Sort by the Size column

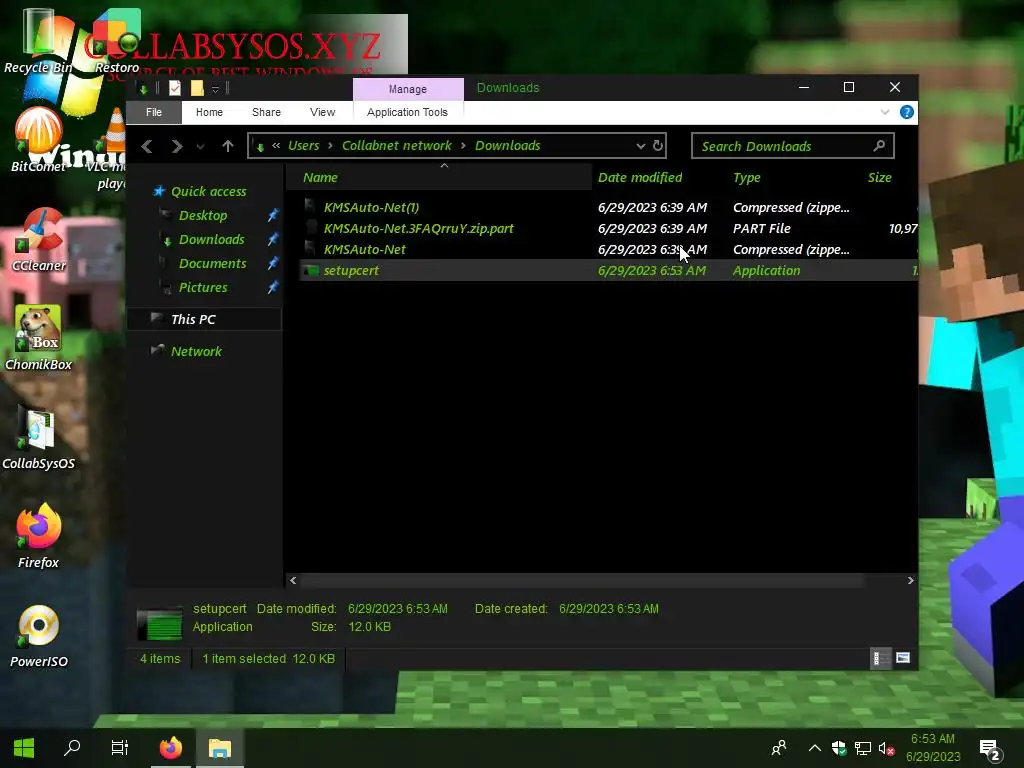[879, 178]
